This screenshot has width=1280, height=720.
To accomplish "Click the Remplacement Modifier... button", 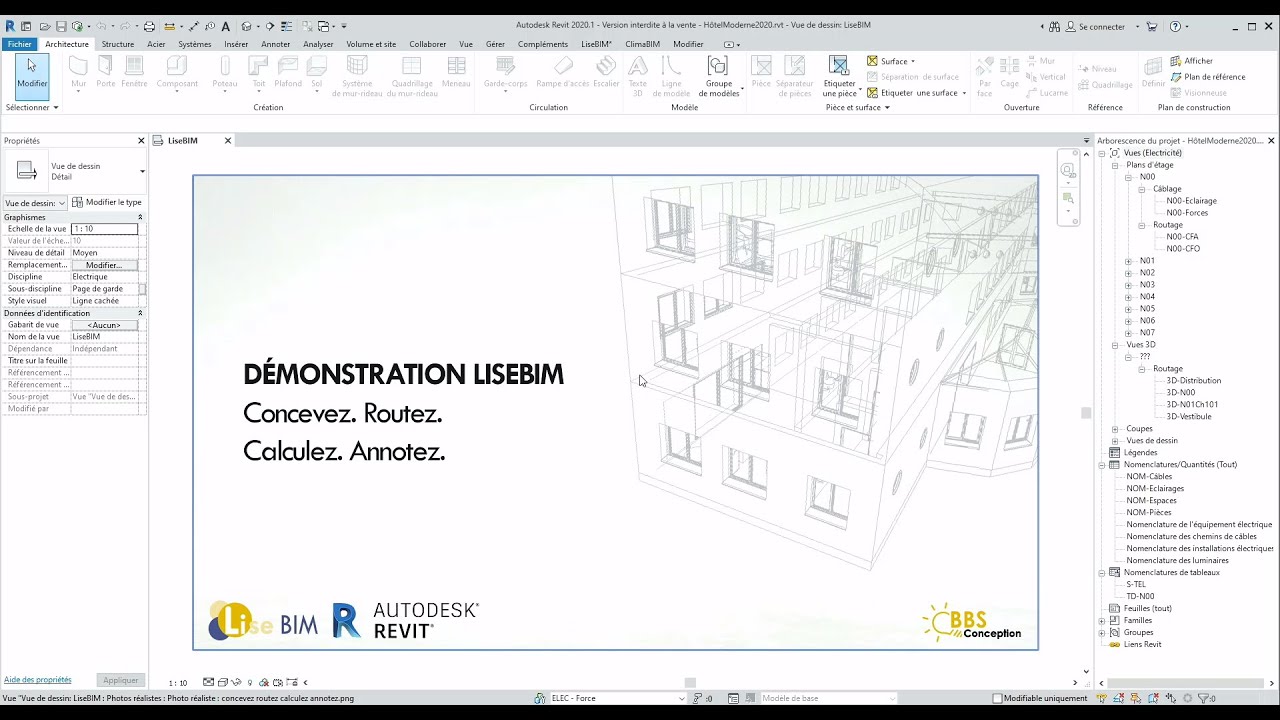I will (x=104, y=265).
